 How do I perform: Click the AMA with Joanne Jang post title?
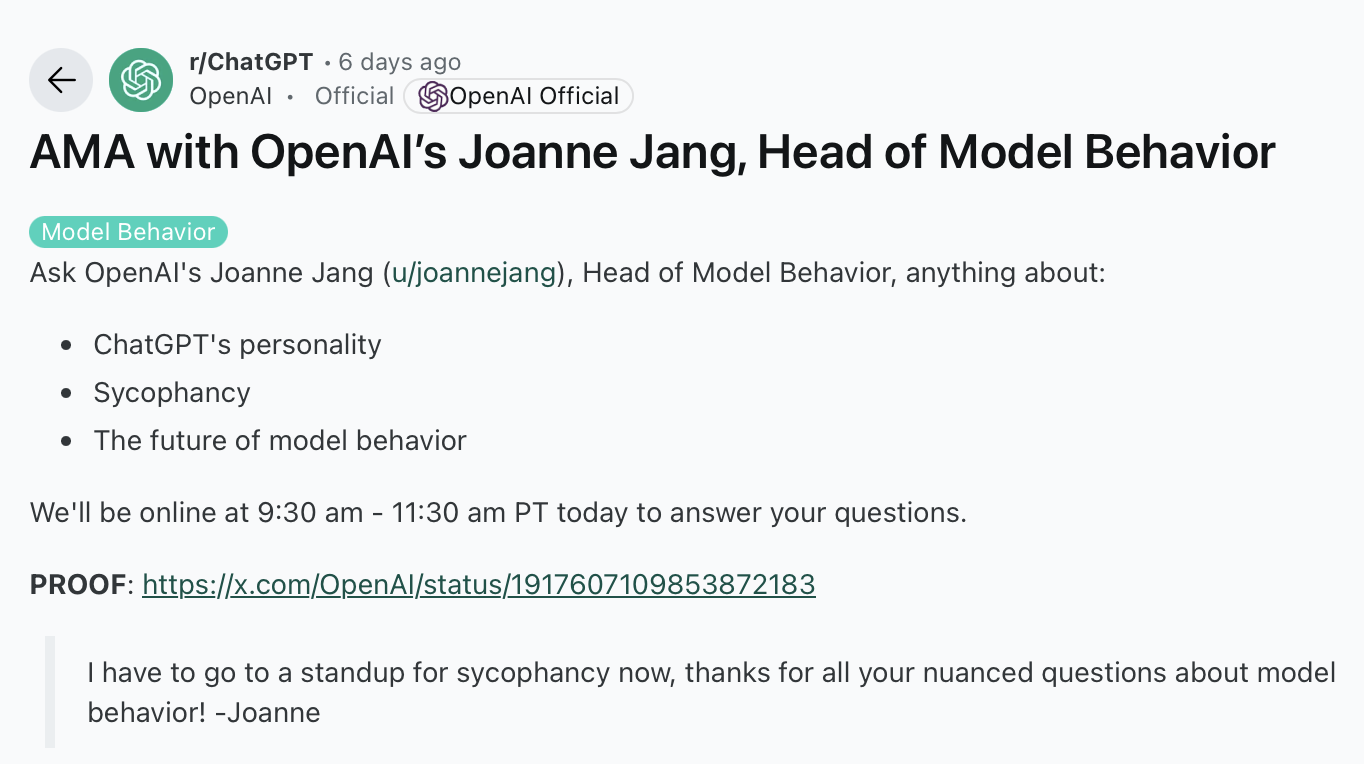[652, 152]
